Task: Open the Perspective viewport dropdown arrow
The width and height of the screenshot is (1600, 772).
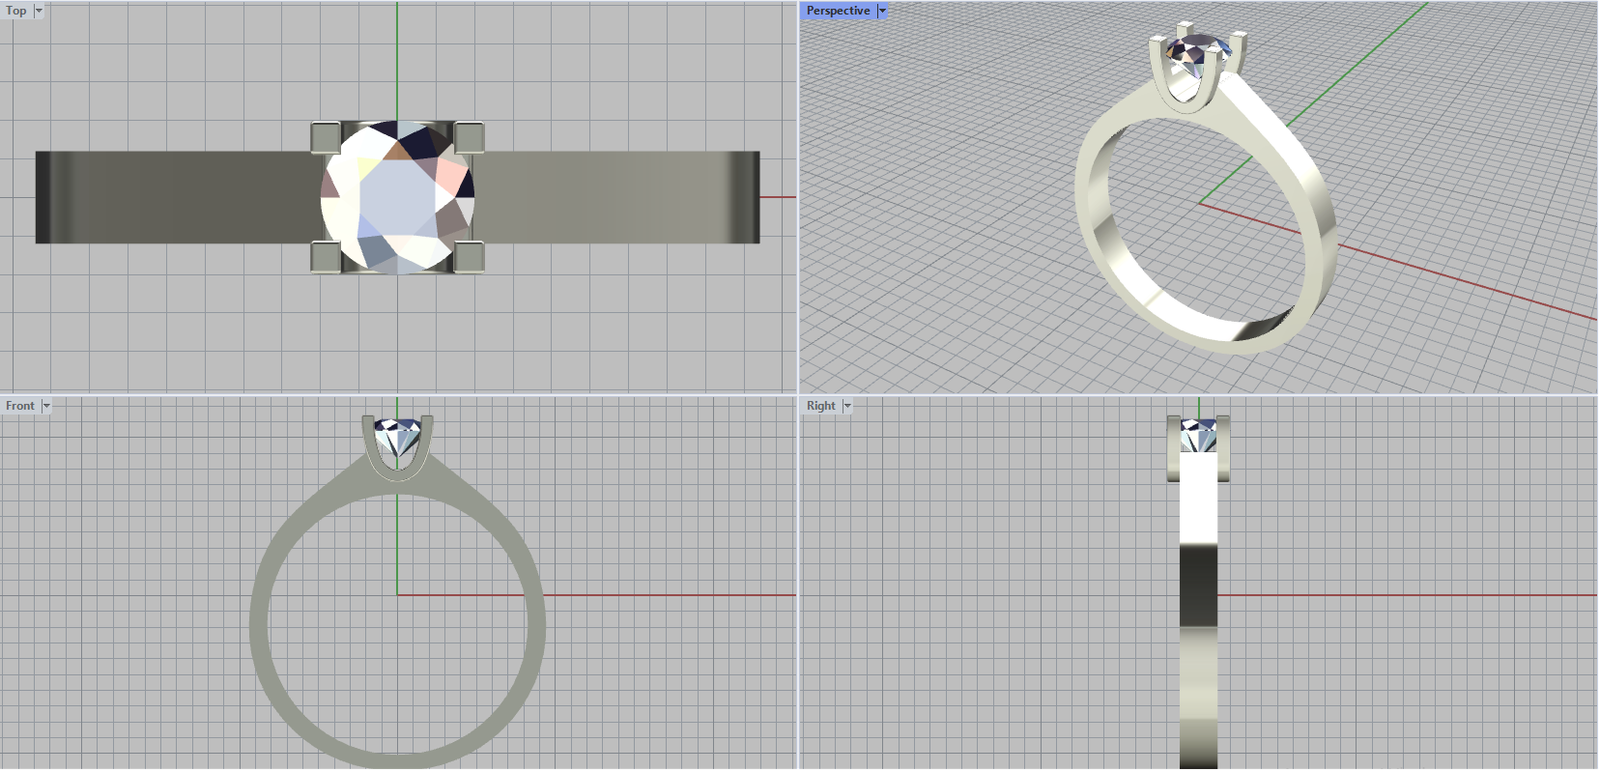Action: click(882, 11)
